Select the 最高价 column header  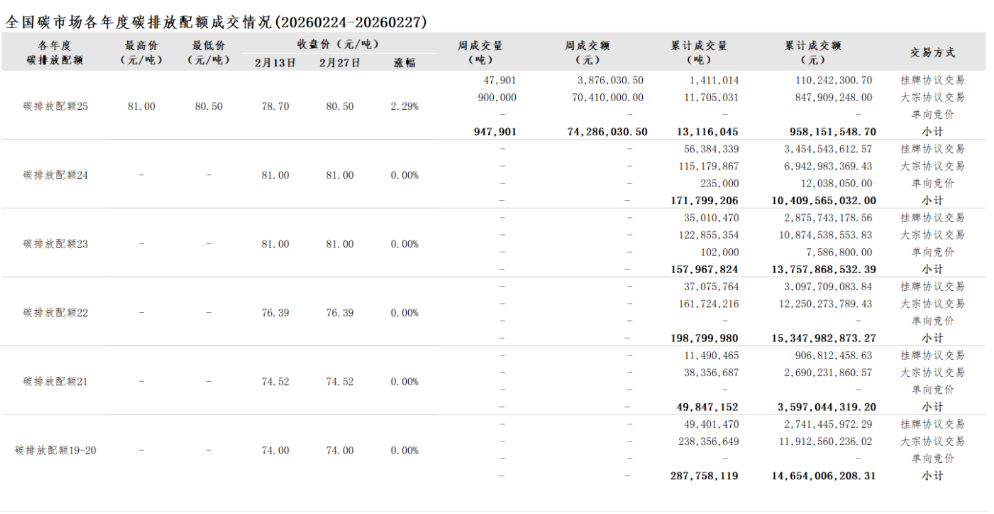(x=141, y=52)
